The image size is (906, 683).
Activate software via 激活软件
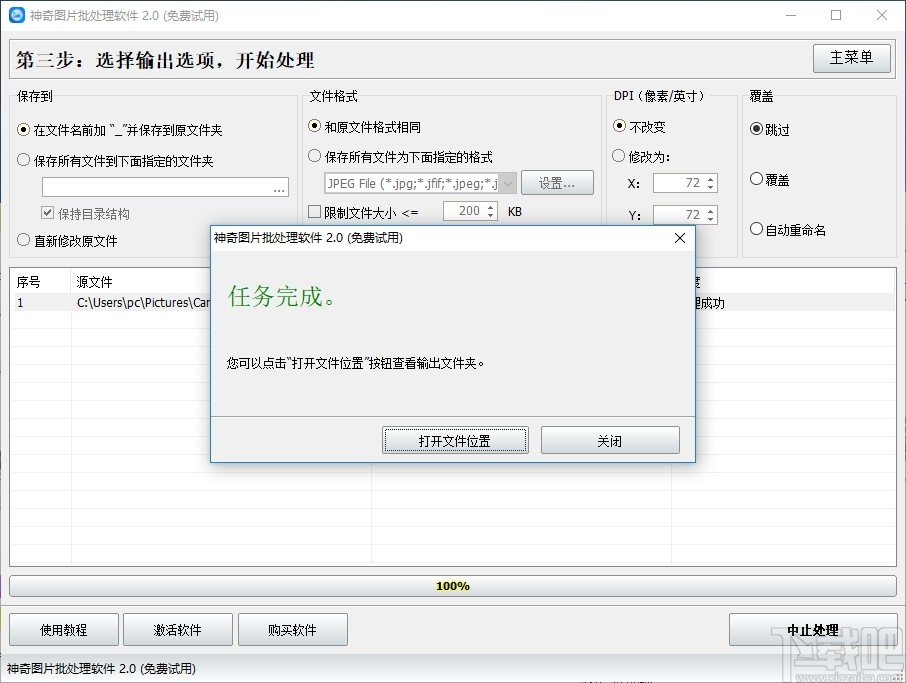pyautogui.click(x=177, y=629)
